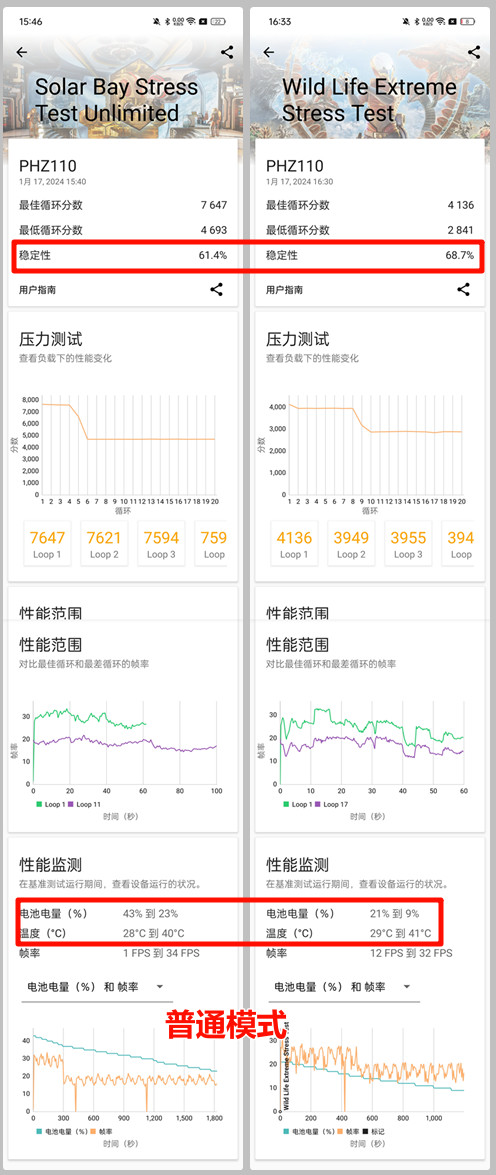Open 用户指南 in Solar Bay panel

pos(37,290)
